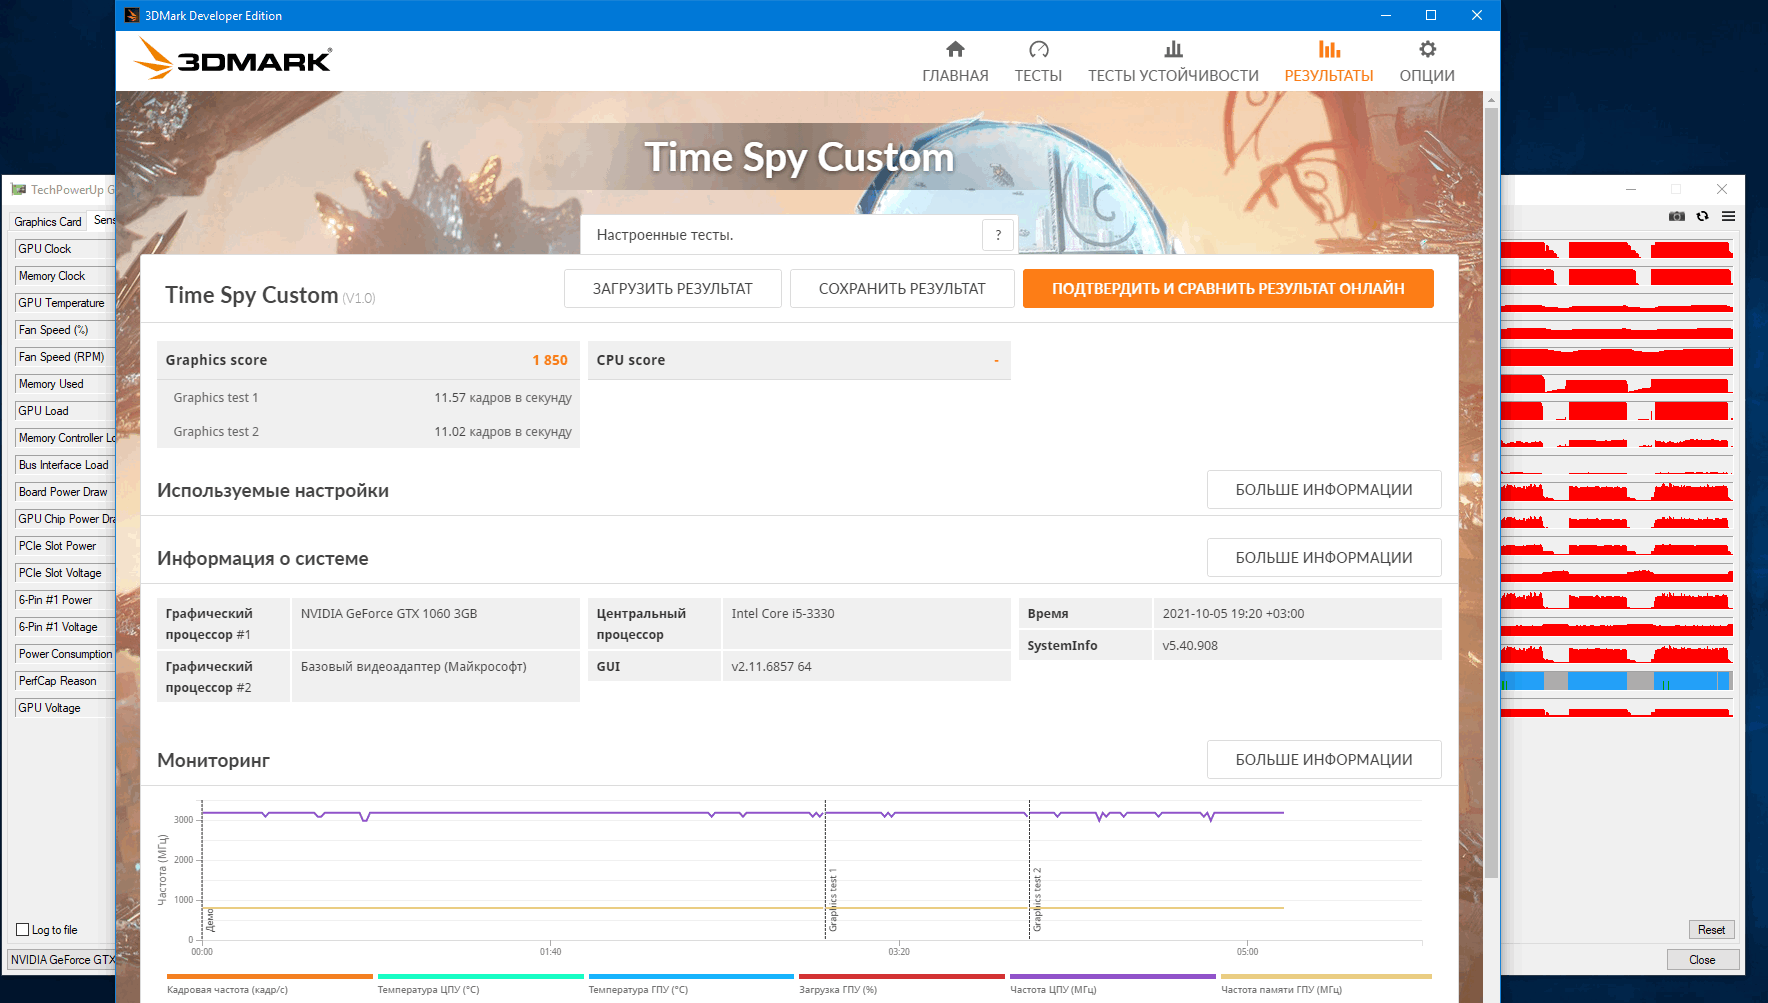
Task: Click the GPU Clock red graph in GPU-Z
Action: pos(1616,249)
